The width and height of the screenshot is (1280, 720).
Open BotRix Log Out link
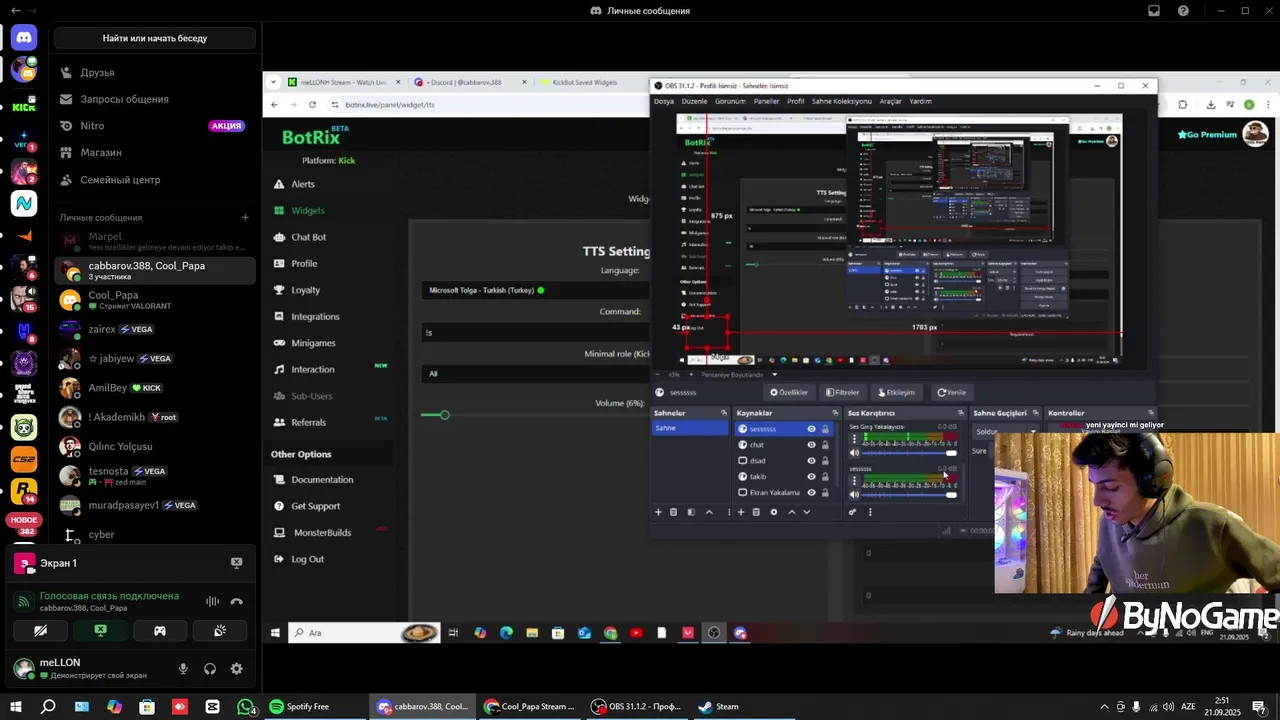pos(307,559)
